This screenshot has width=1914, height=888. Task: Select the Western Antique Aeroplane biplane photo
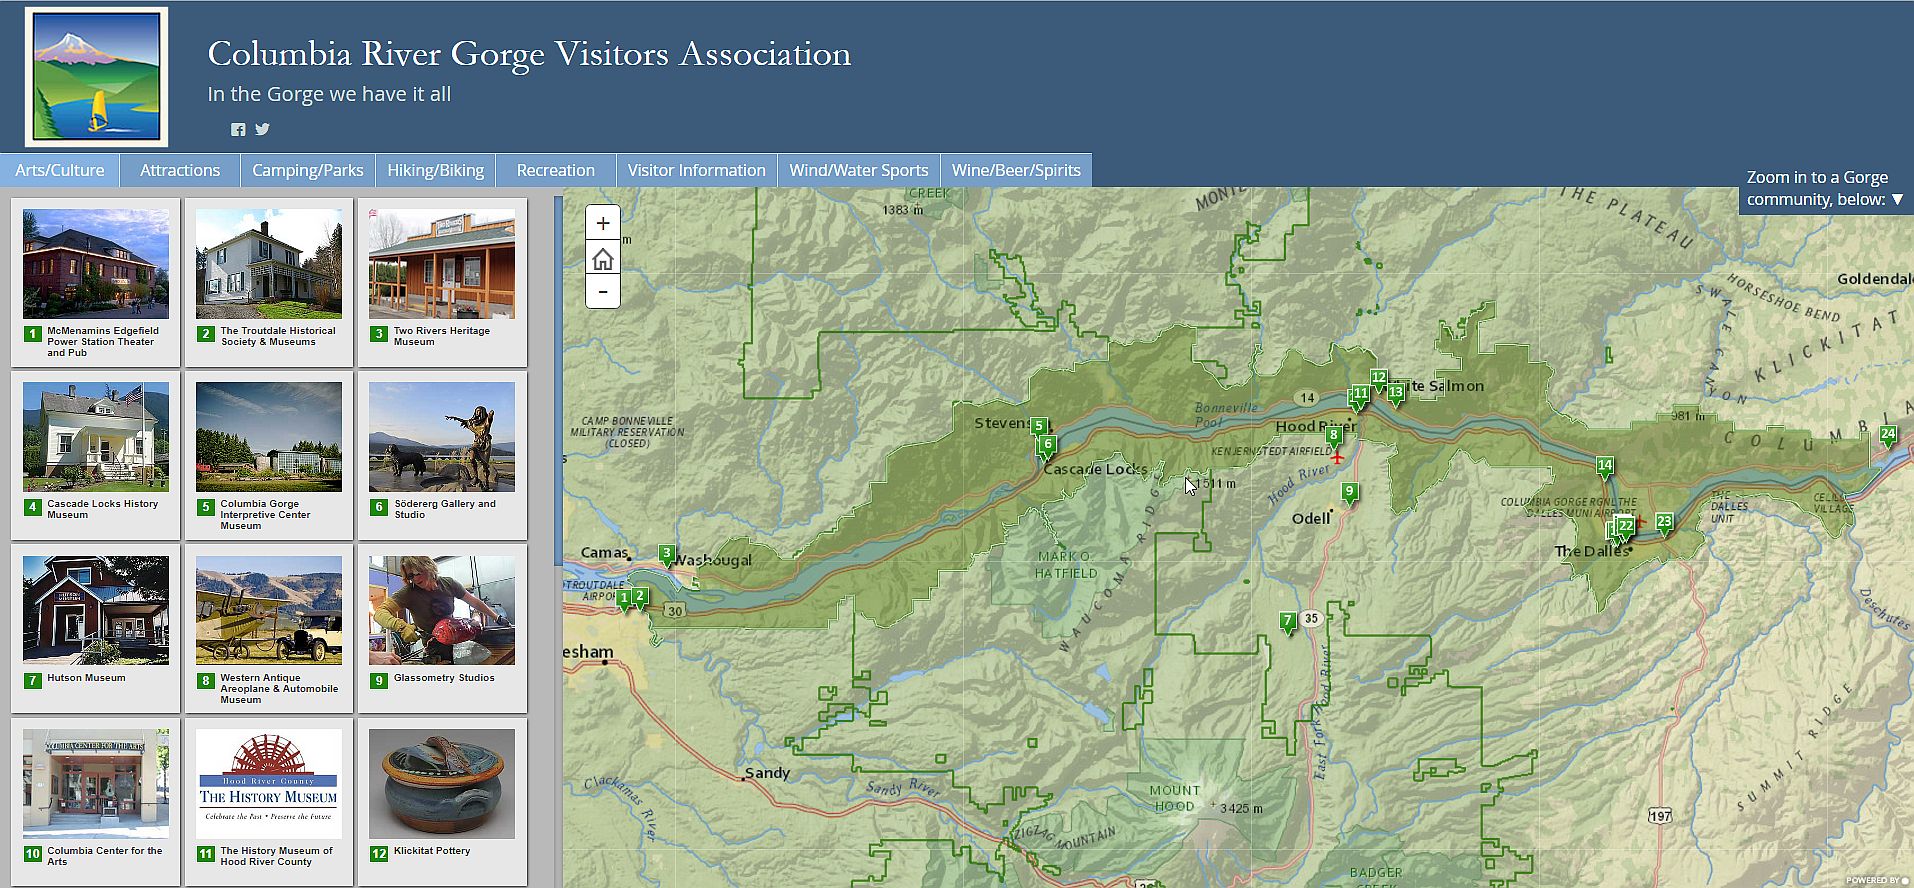(x=269, y=610)
